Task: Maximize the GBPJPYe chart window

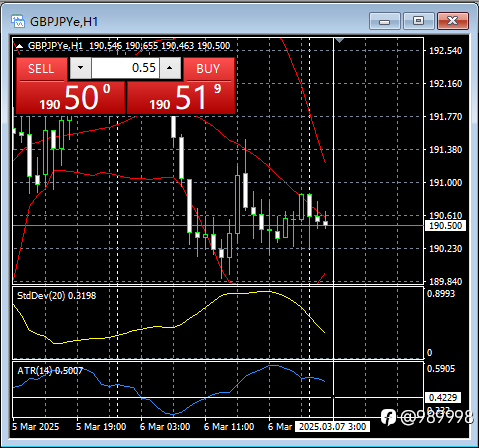Action: [419, 21]
